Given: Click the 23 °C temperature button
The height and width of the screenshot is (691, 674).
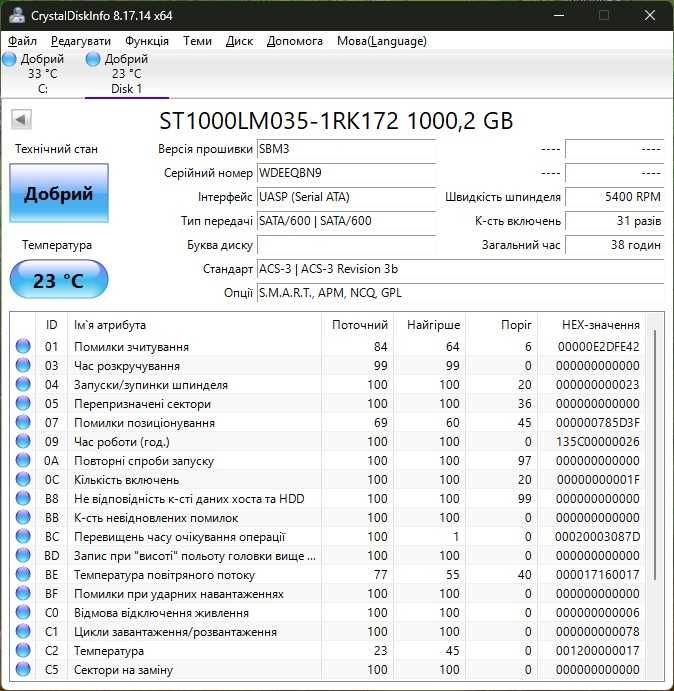Looking at the screenshot, I should [59, 280].
